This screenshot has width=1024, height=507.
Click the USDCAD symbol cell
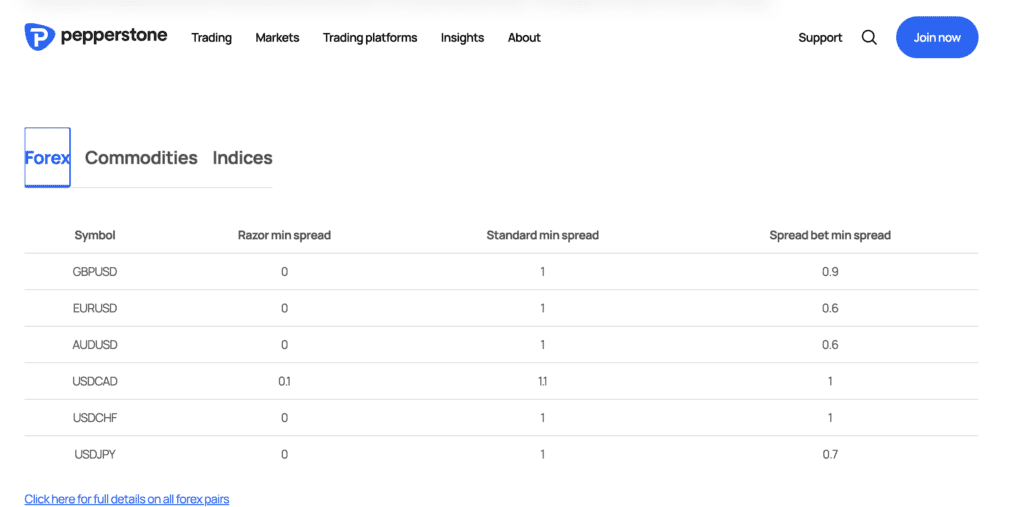point(95,382)
